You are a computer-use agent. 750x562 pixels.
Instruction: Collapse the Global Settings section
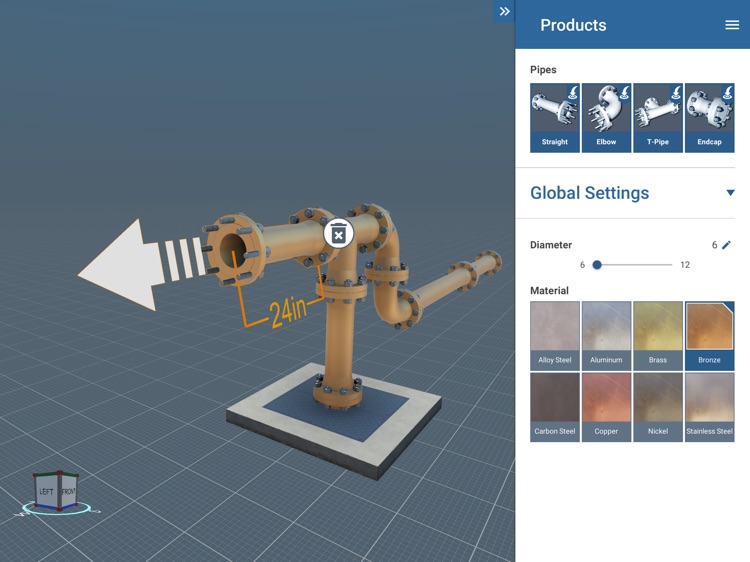730,193
